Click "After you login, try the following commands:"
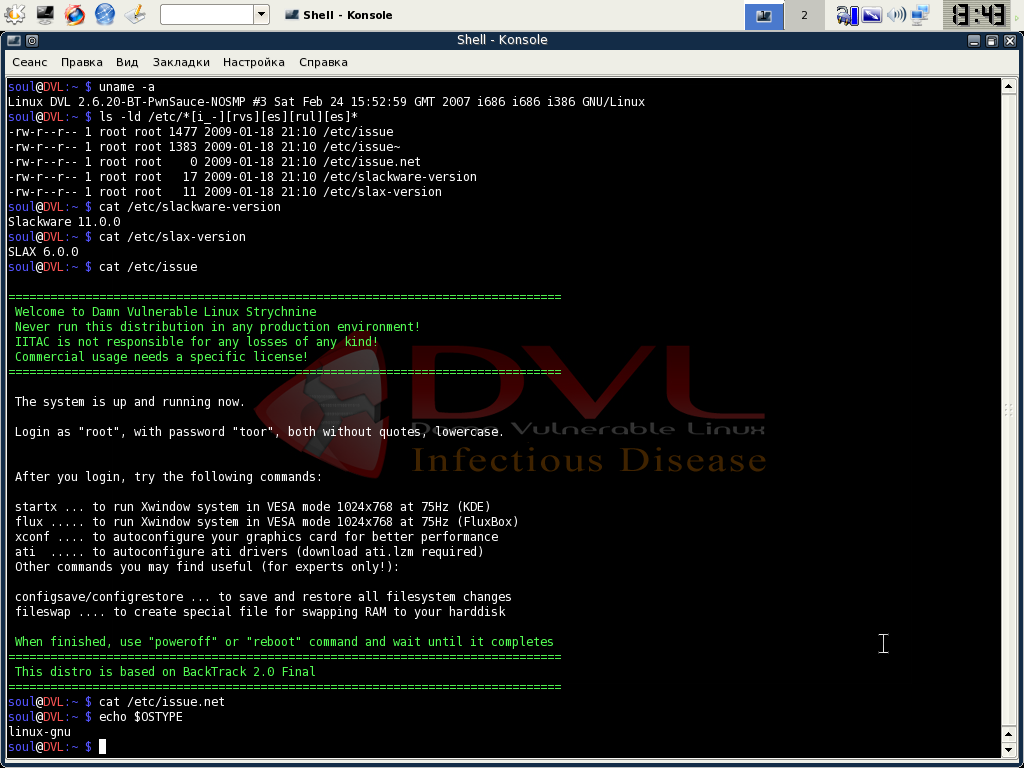The image size is (1024, 768). [168, 477]
